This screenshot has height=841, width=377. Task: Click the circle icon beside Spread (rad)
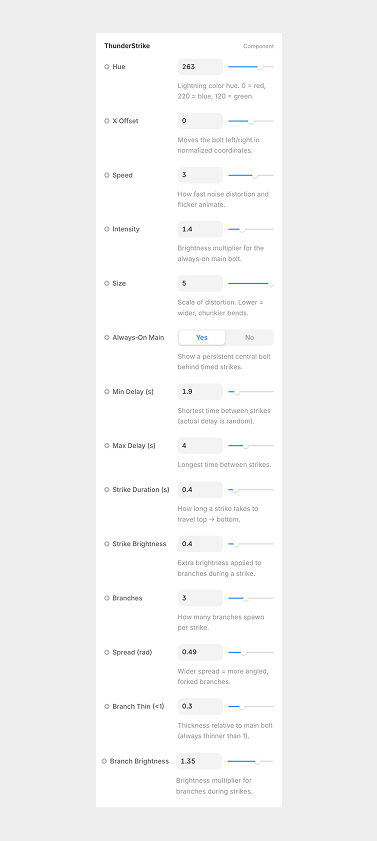(107, 652)
